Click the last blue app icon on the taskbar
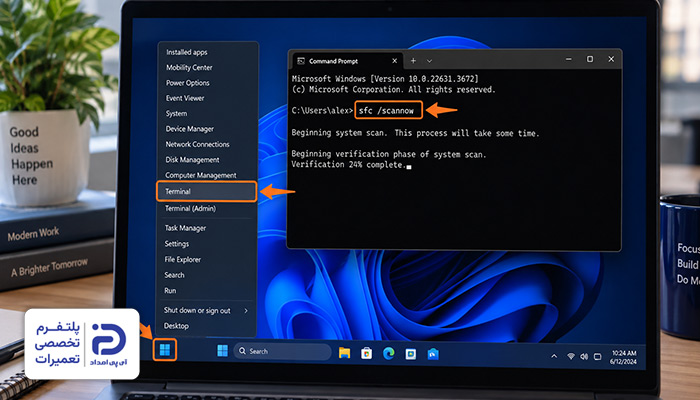The height and width of the screenshot is (400, 700). click(433, 354)
